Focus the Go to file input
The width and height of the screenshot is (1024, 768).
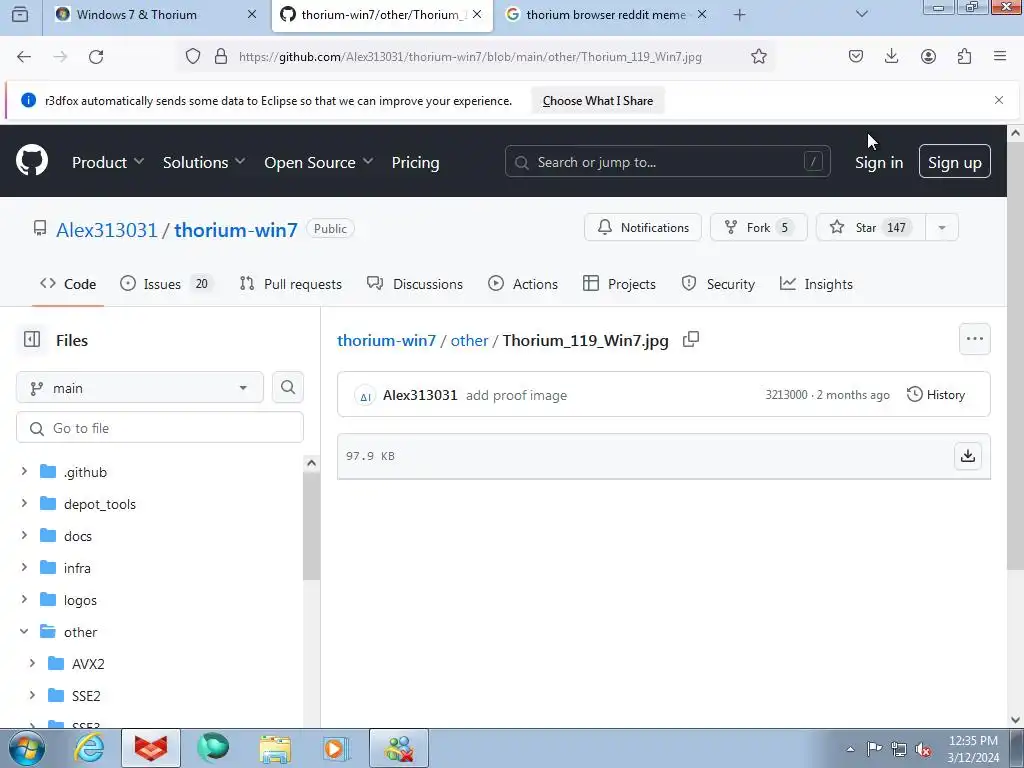click(x=160, y=428)
